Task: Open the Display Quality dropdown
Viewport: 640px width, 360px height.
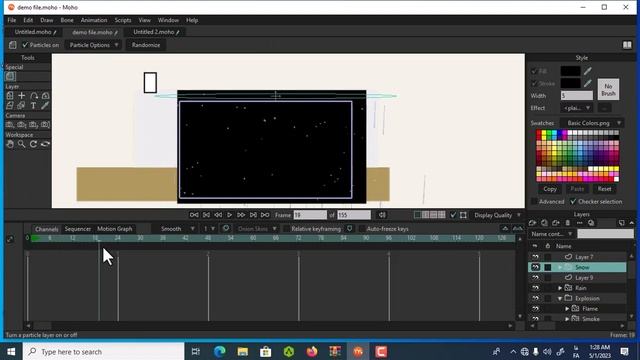Action: click(x=497, y=215)
